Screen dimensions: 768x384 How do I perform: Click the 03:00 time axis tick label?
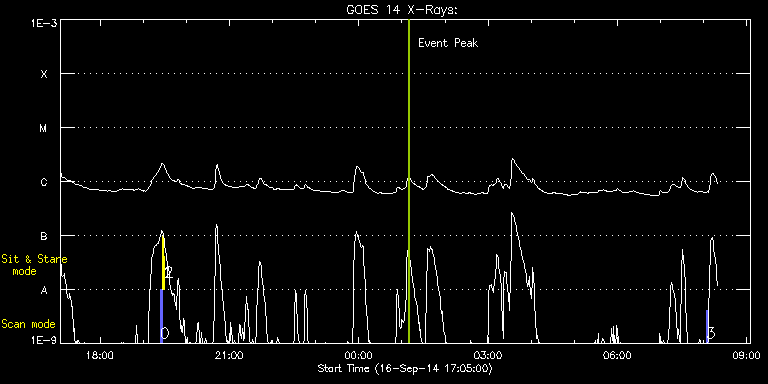487,355
